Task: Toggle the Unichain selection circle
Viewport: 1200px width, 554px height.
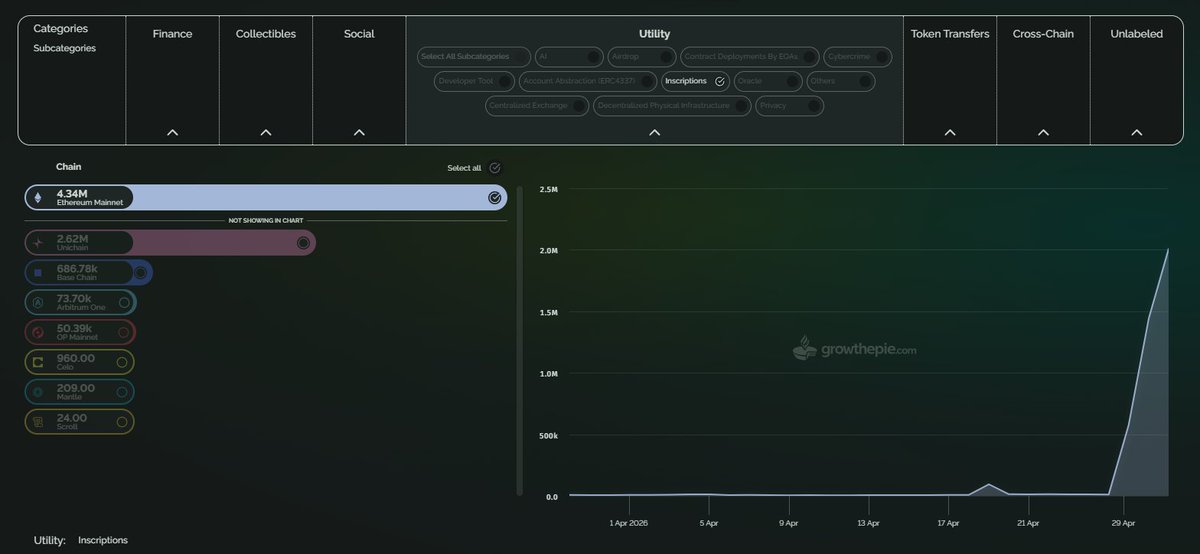Action: tap(303, 243)
